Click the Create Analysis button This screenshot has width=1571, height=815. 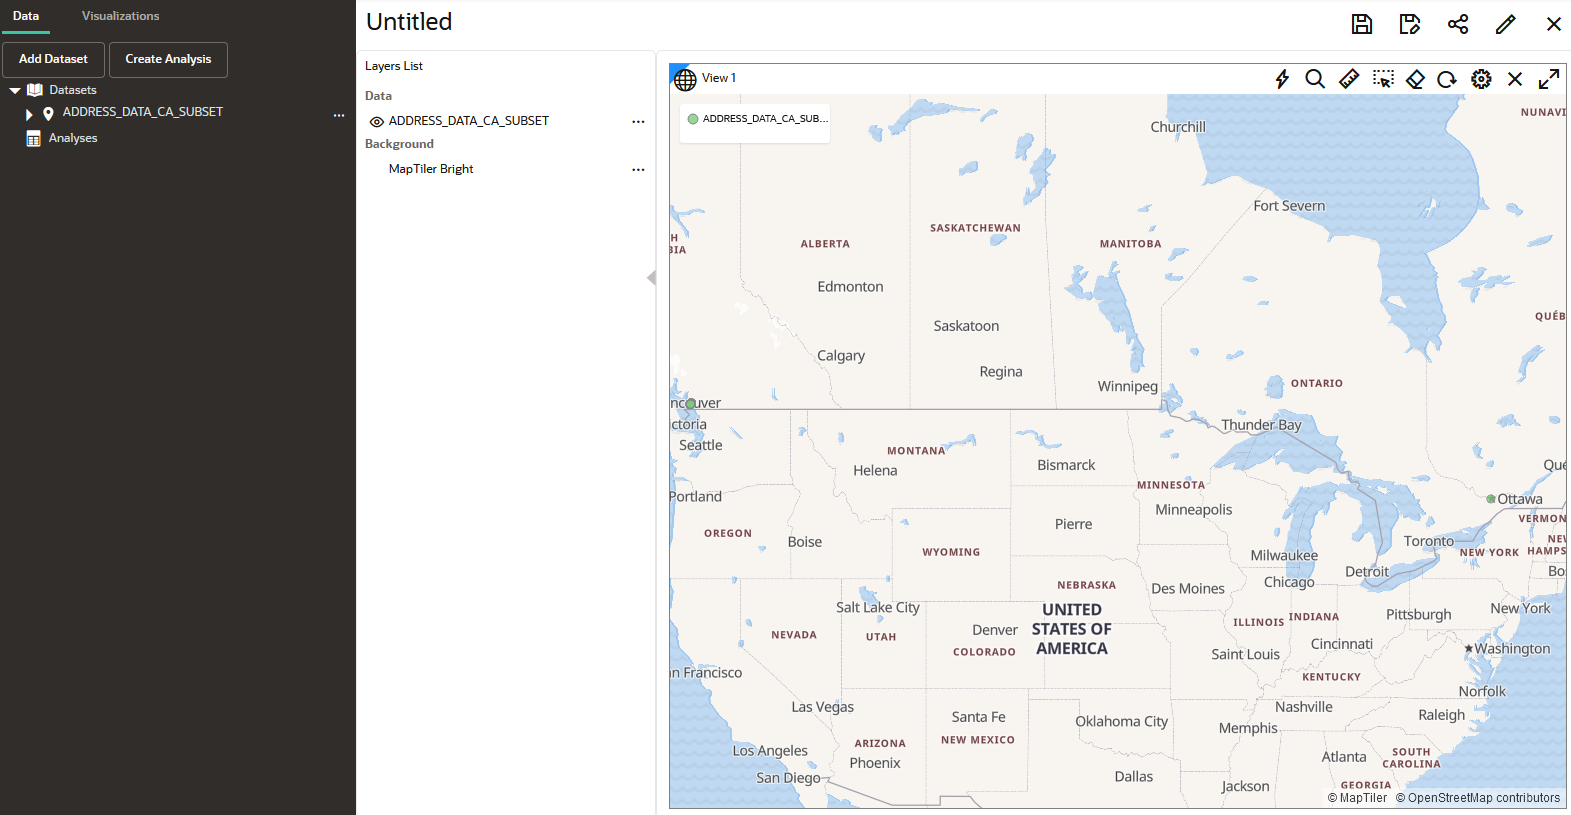tap(168, 59)
